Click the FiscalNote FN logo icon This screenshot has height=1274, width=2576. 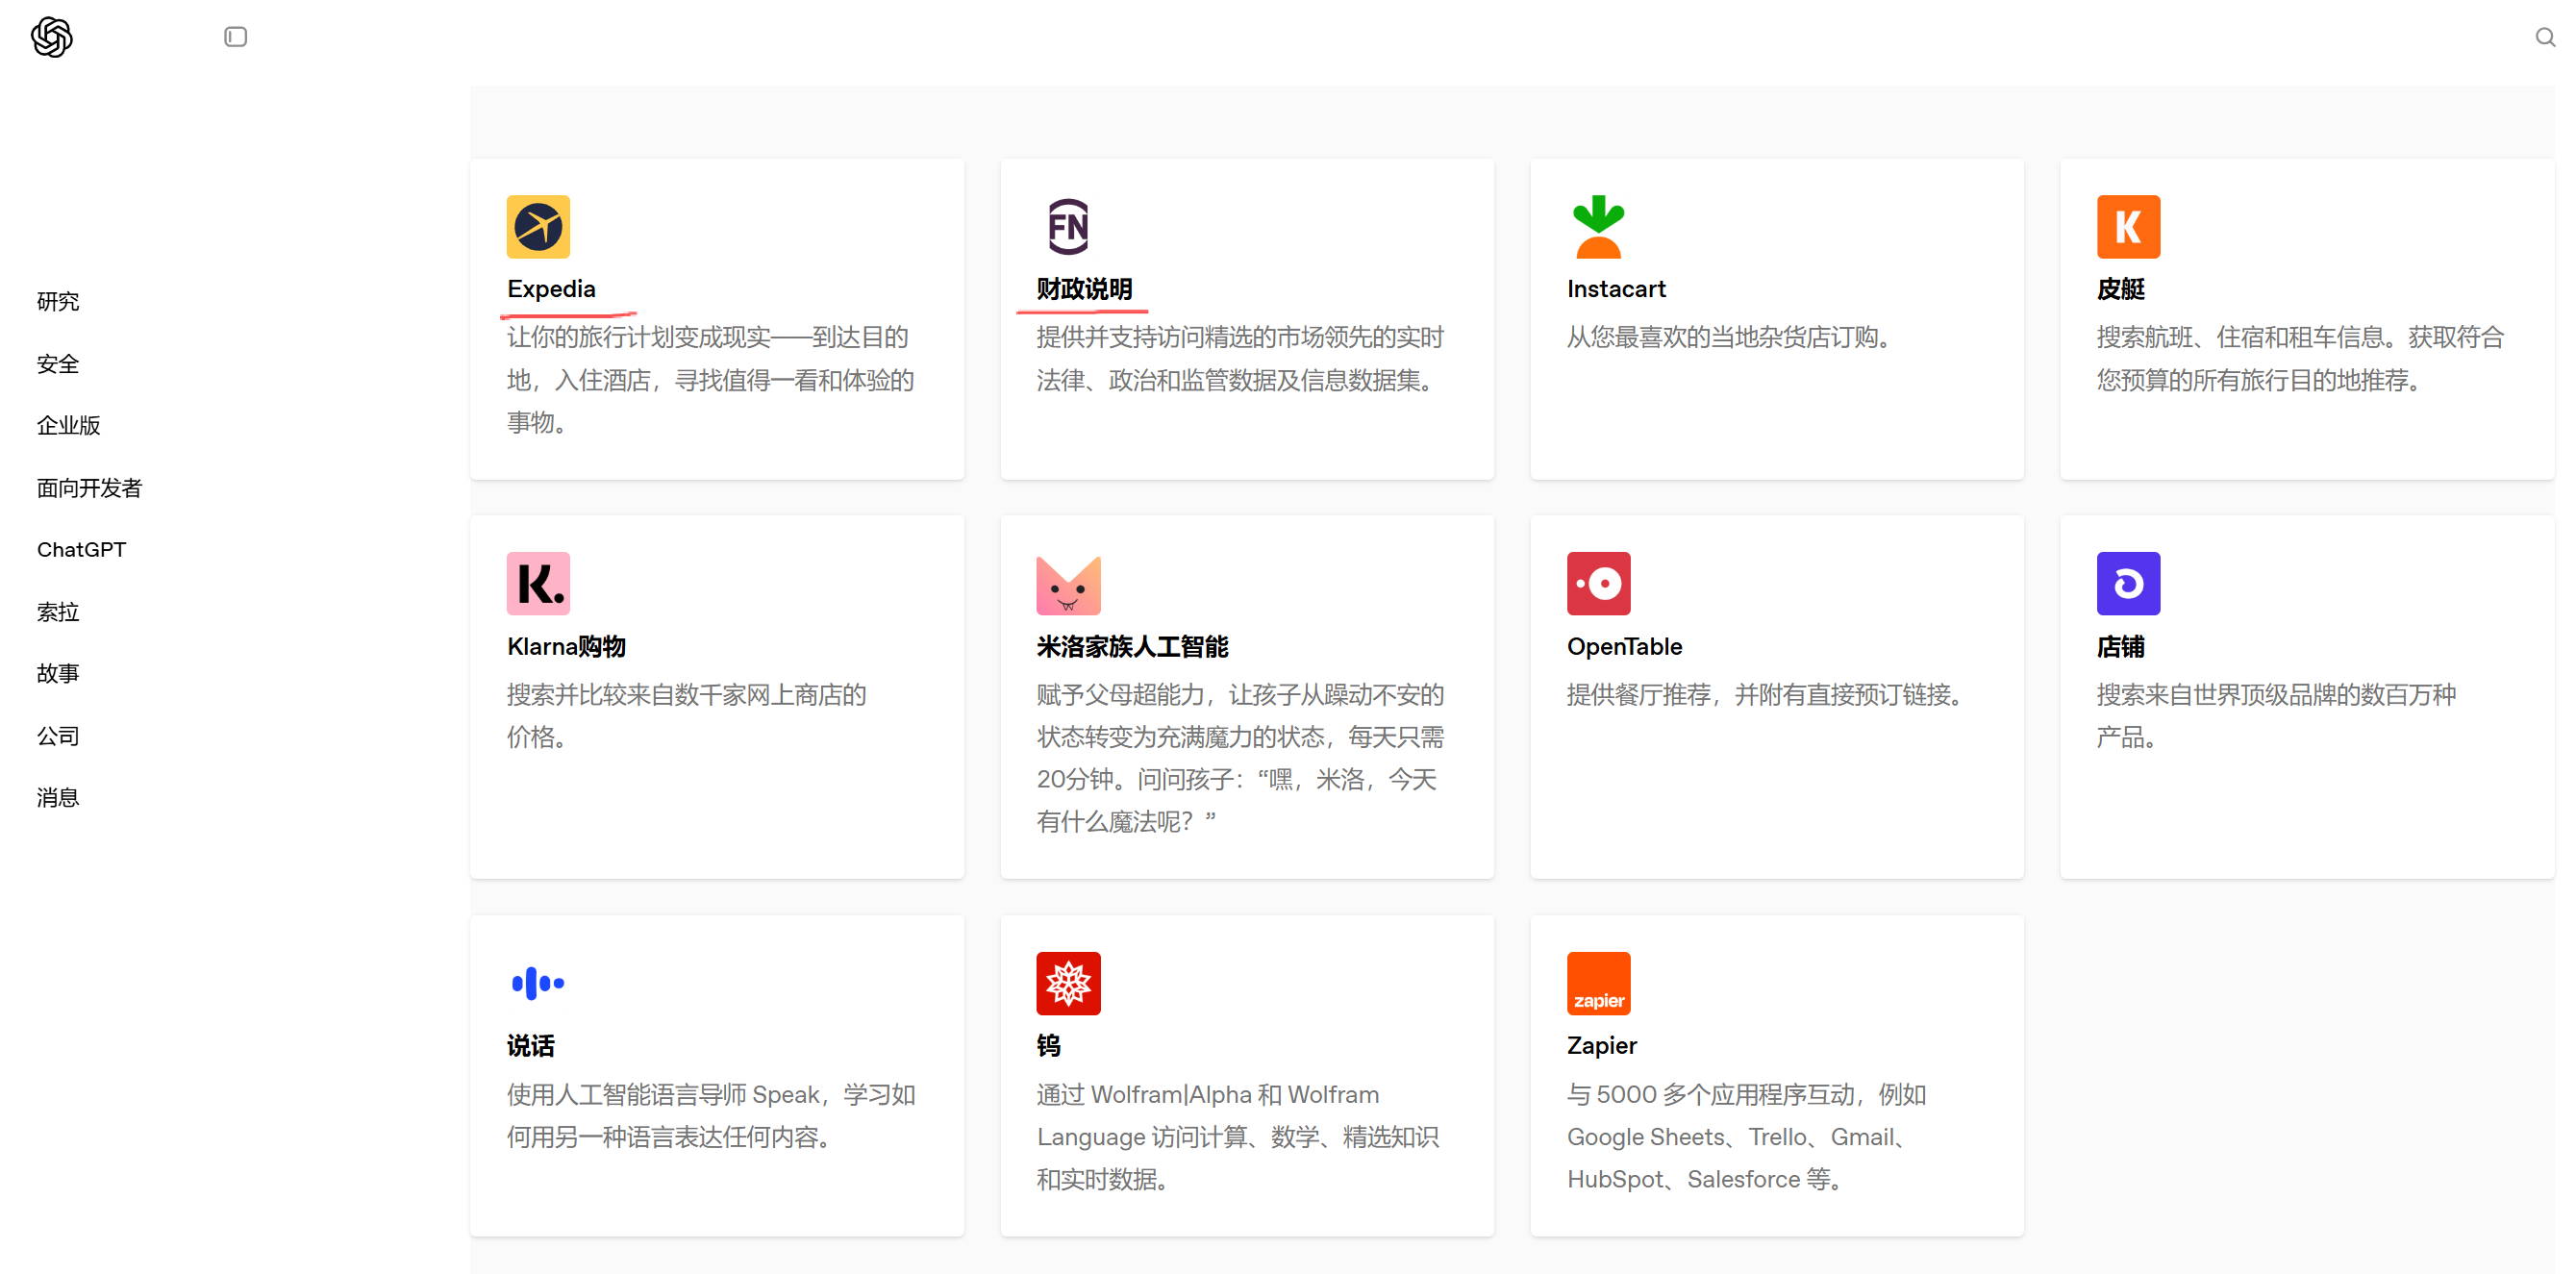(1067, 227)
